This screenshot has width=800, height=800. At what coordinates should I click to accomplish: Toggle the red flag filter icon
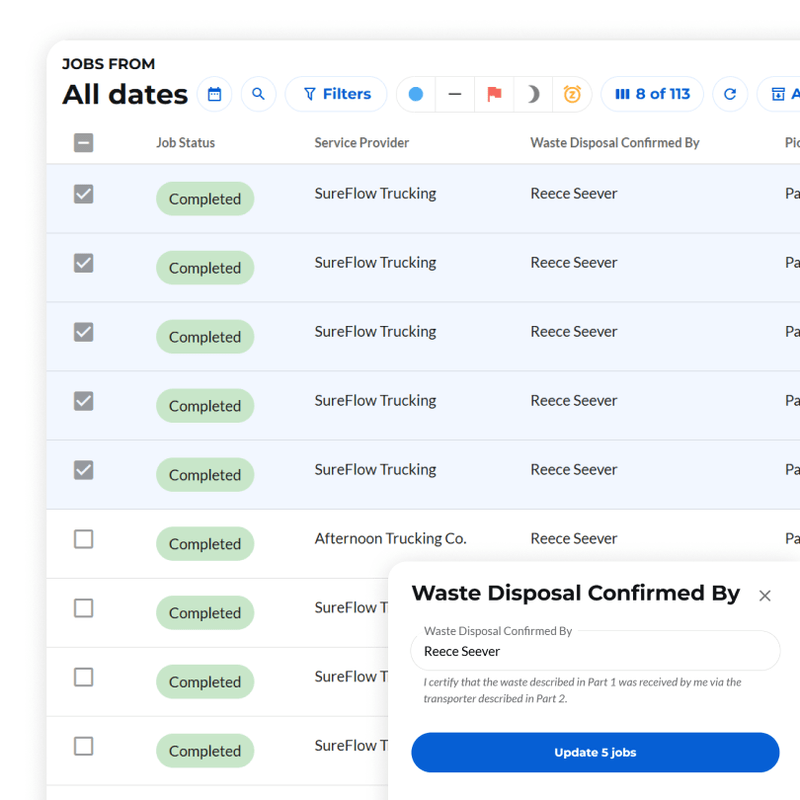coord(494,94)
